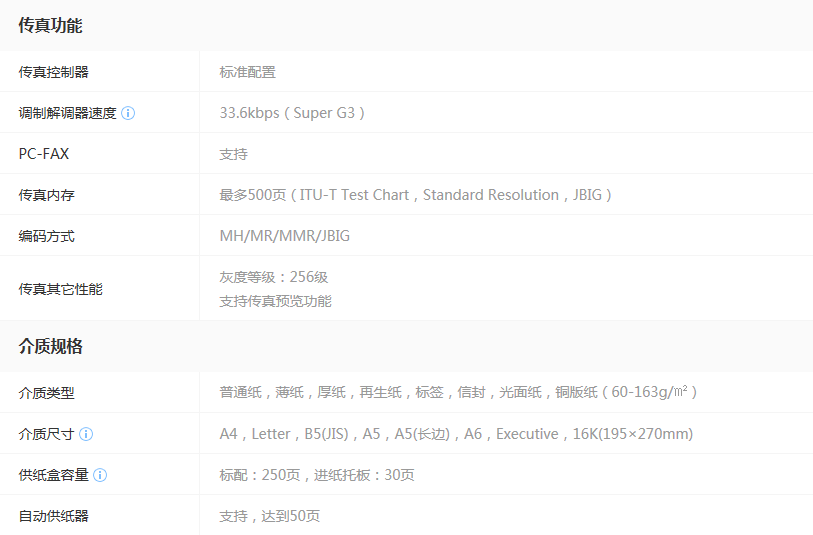Select the 编码方式 row label
The height and width of the screenshot is (535, 813).
pyautogui.click(x=46, y=236)
